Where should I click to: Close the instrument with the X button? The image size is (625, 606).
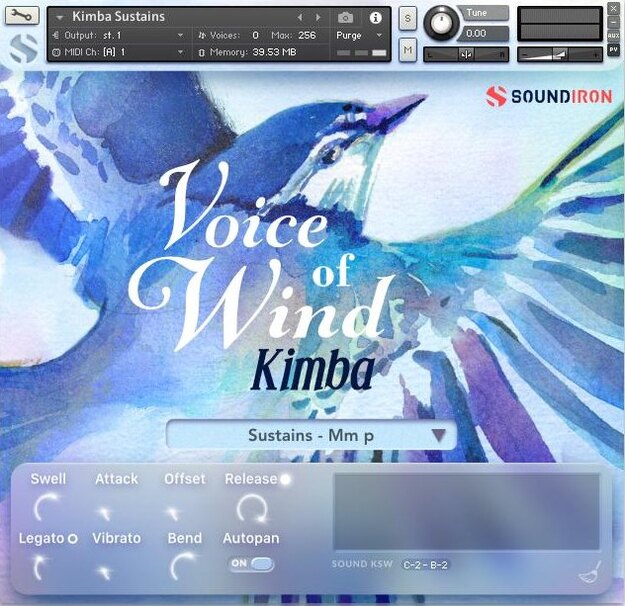[613, 9]
